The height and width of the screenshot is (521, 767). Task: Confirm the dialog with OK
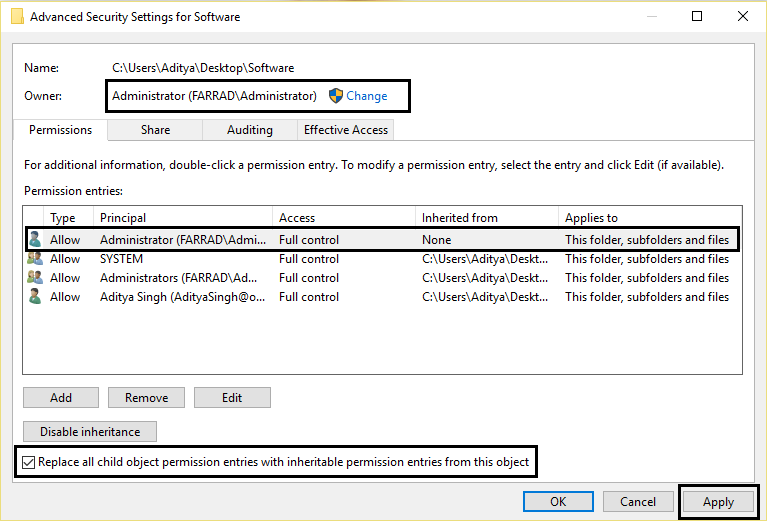[x=558, y=502]
